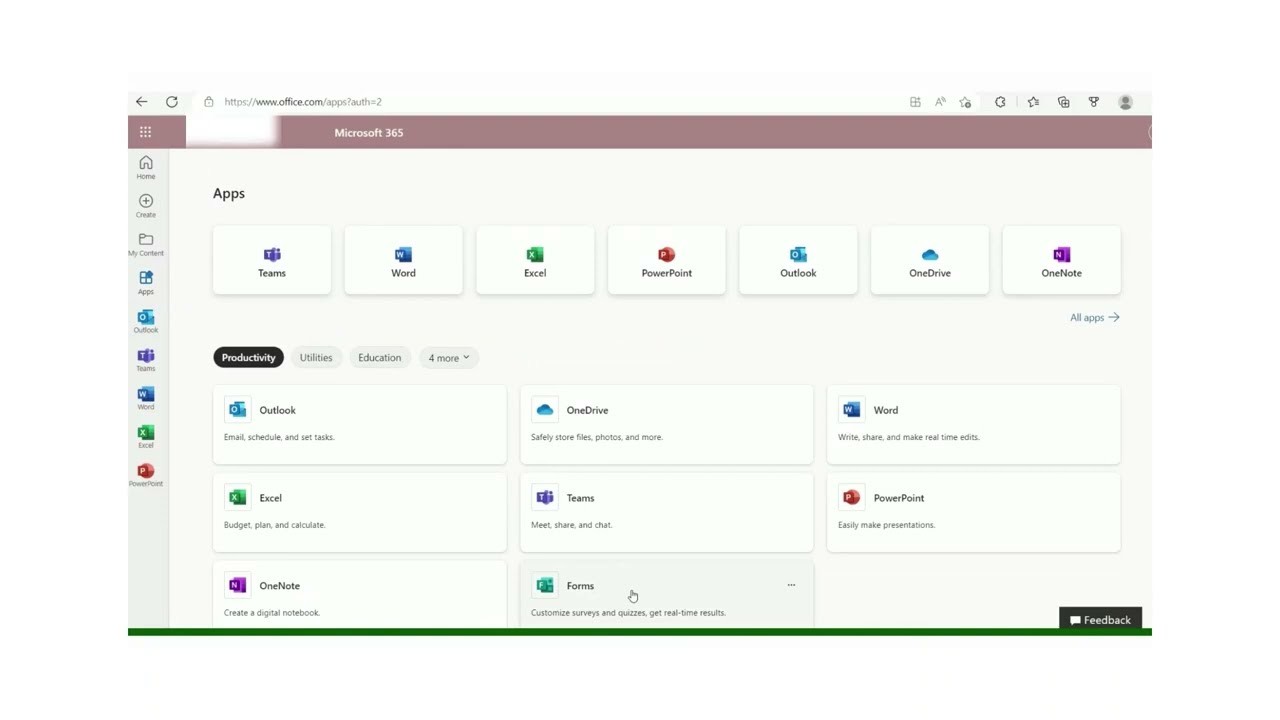Viewport: 1280px width, 720px height.
Task: Open browser collections icon
Action: tap(1064, 102)
